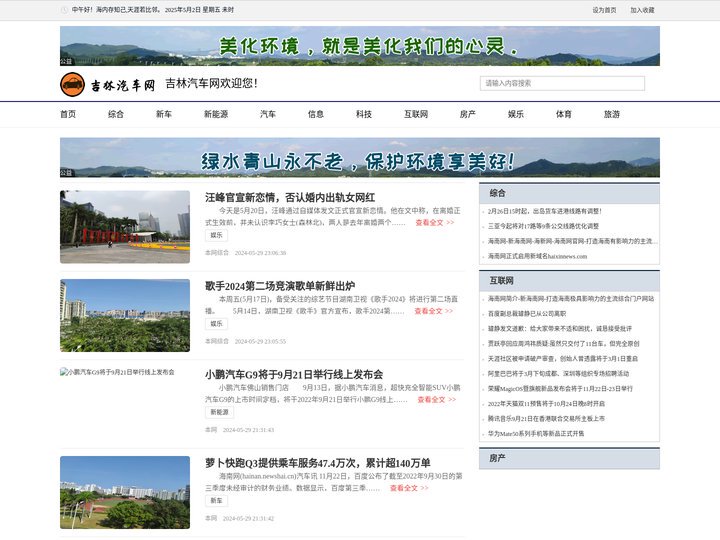The height and width of the screenshot is (540, 720).
Task: Click 查看全文 for the 小鹏汽车G9 article
Action: [x=437, y=400]
